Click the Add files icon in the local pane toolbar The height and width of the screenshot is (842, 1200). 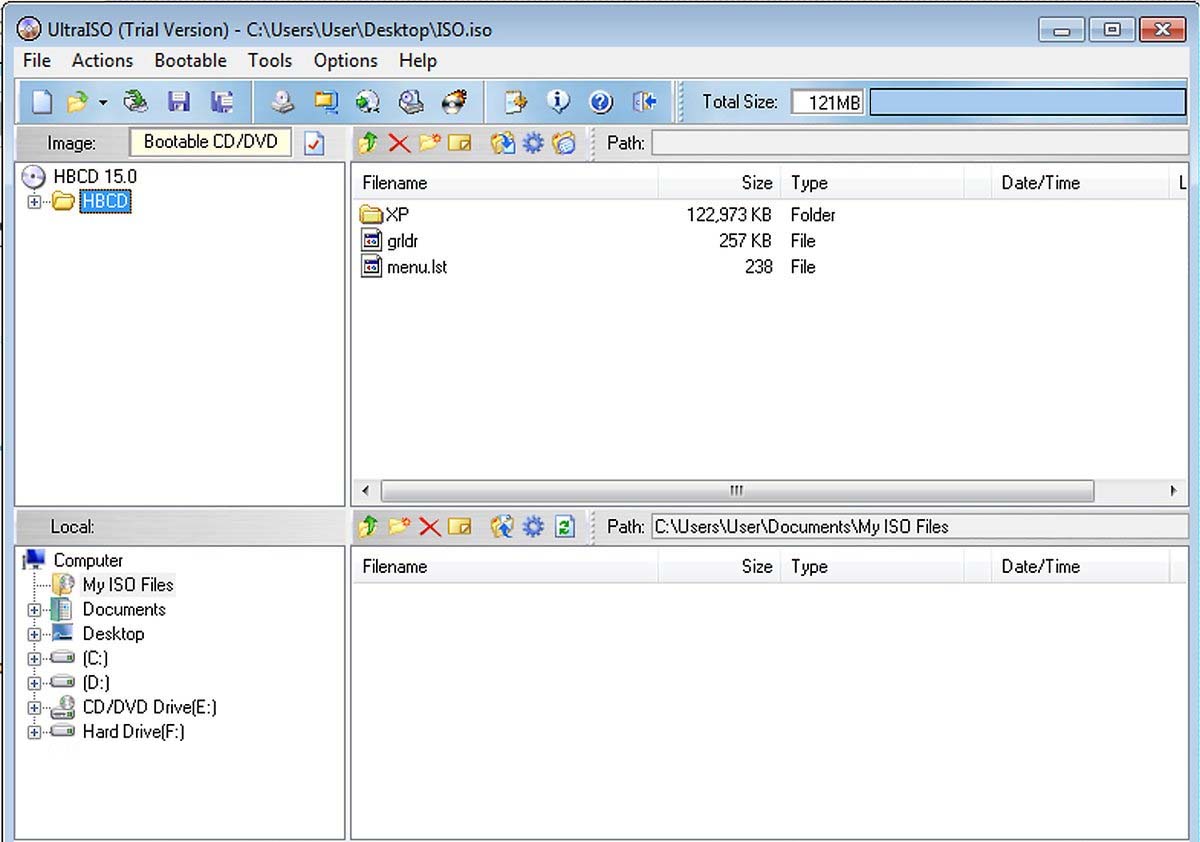pos(502,526)
